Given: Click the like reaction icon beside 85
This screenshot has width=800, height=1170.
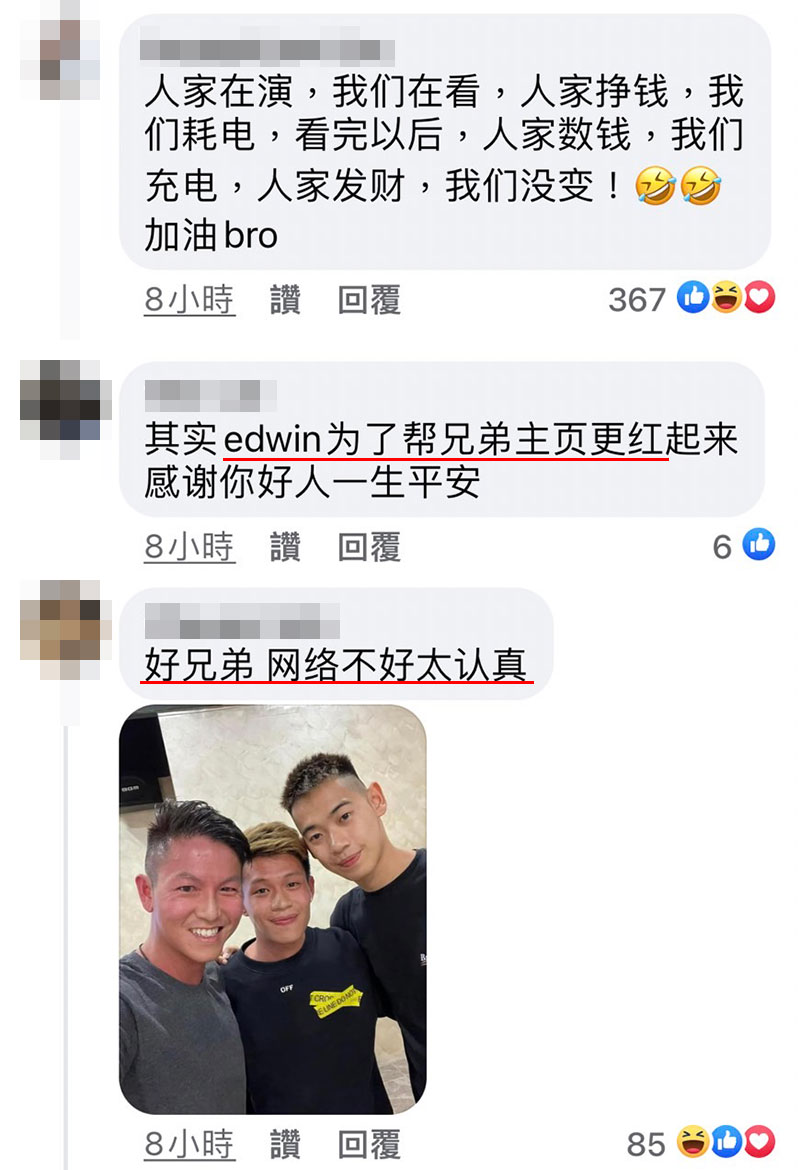Looking at the screenshot, I should pos(726,1142).
